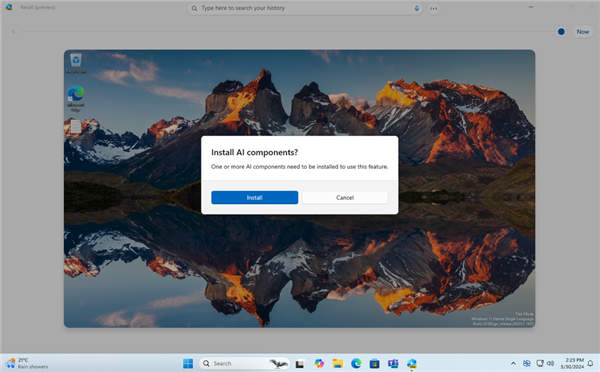Open File Explorer from the taskbar
The height and width of the screenshot is (372, 600).
tap(338, 363)
